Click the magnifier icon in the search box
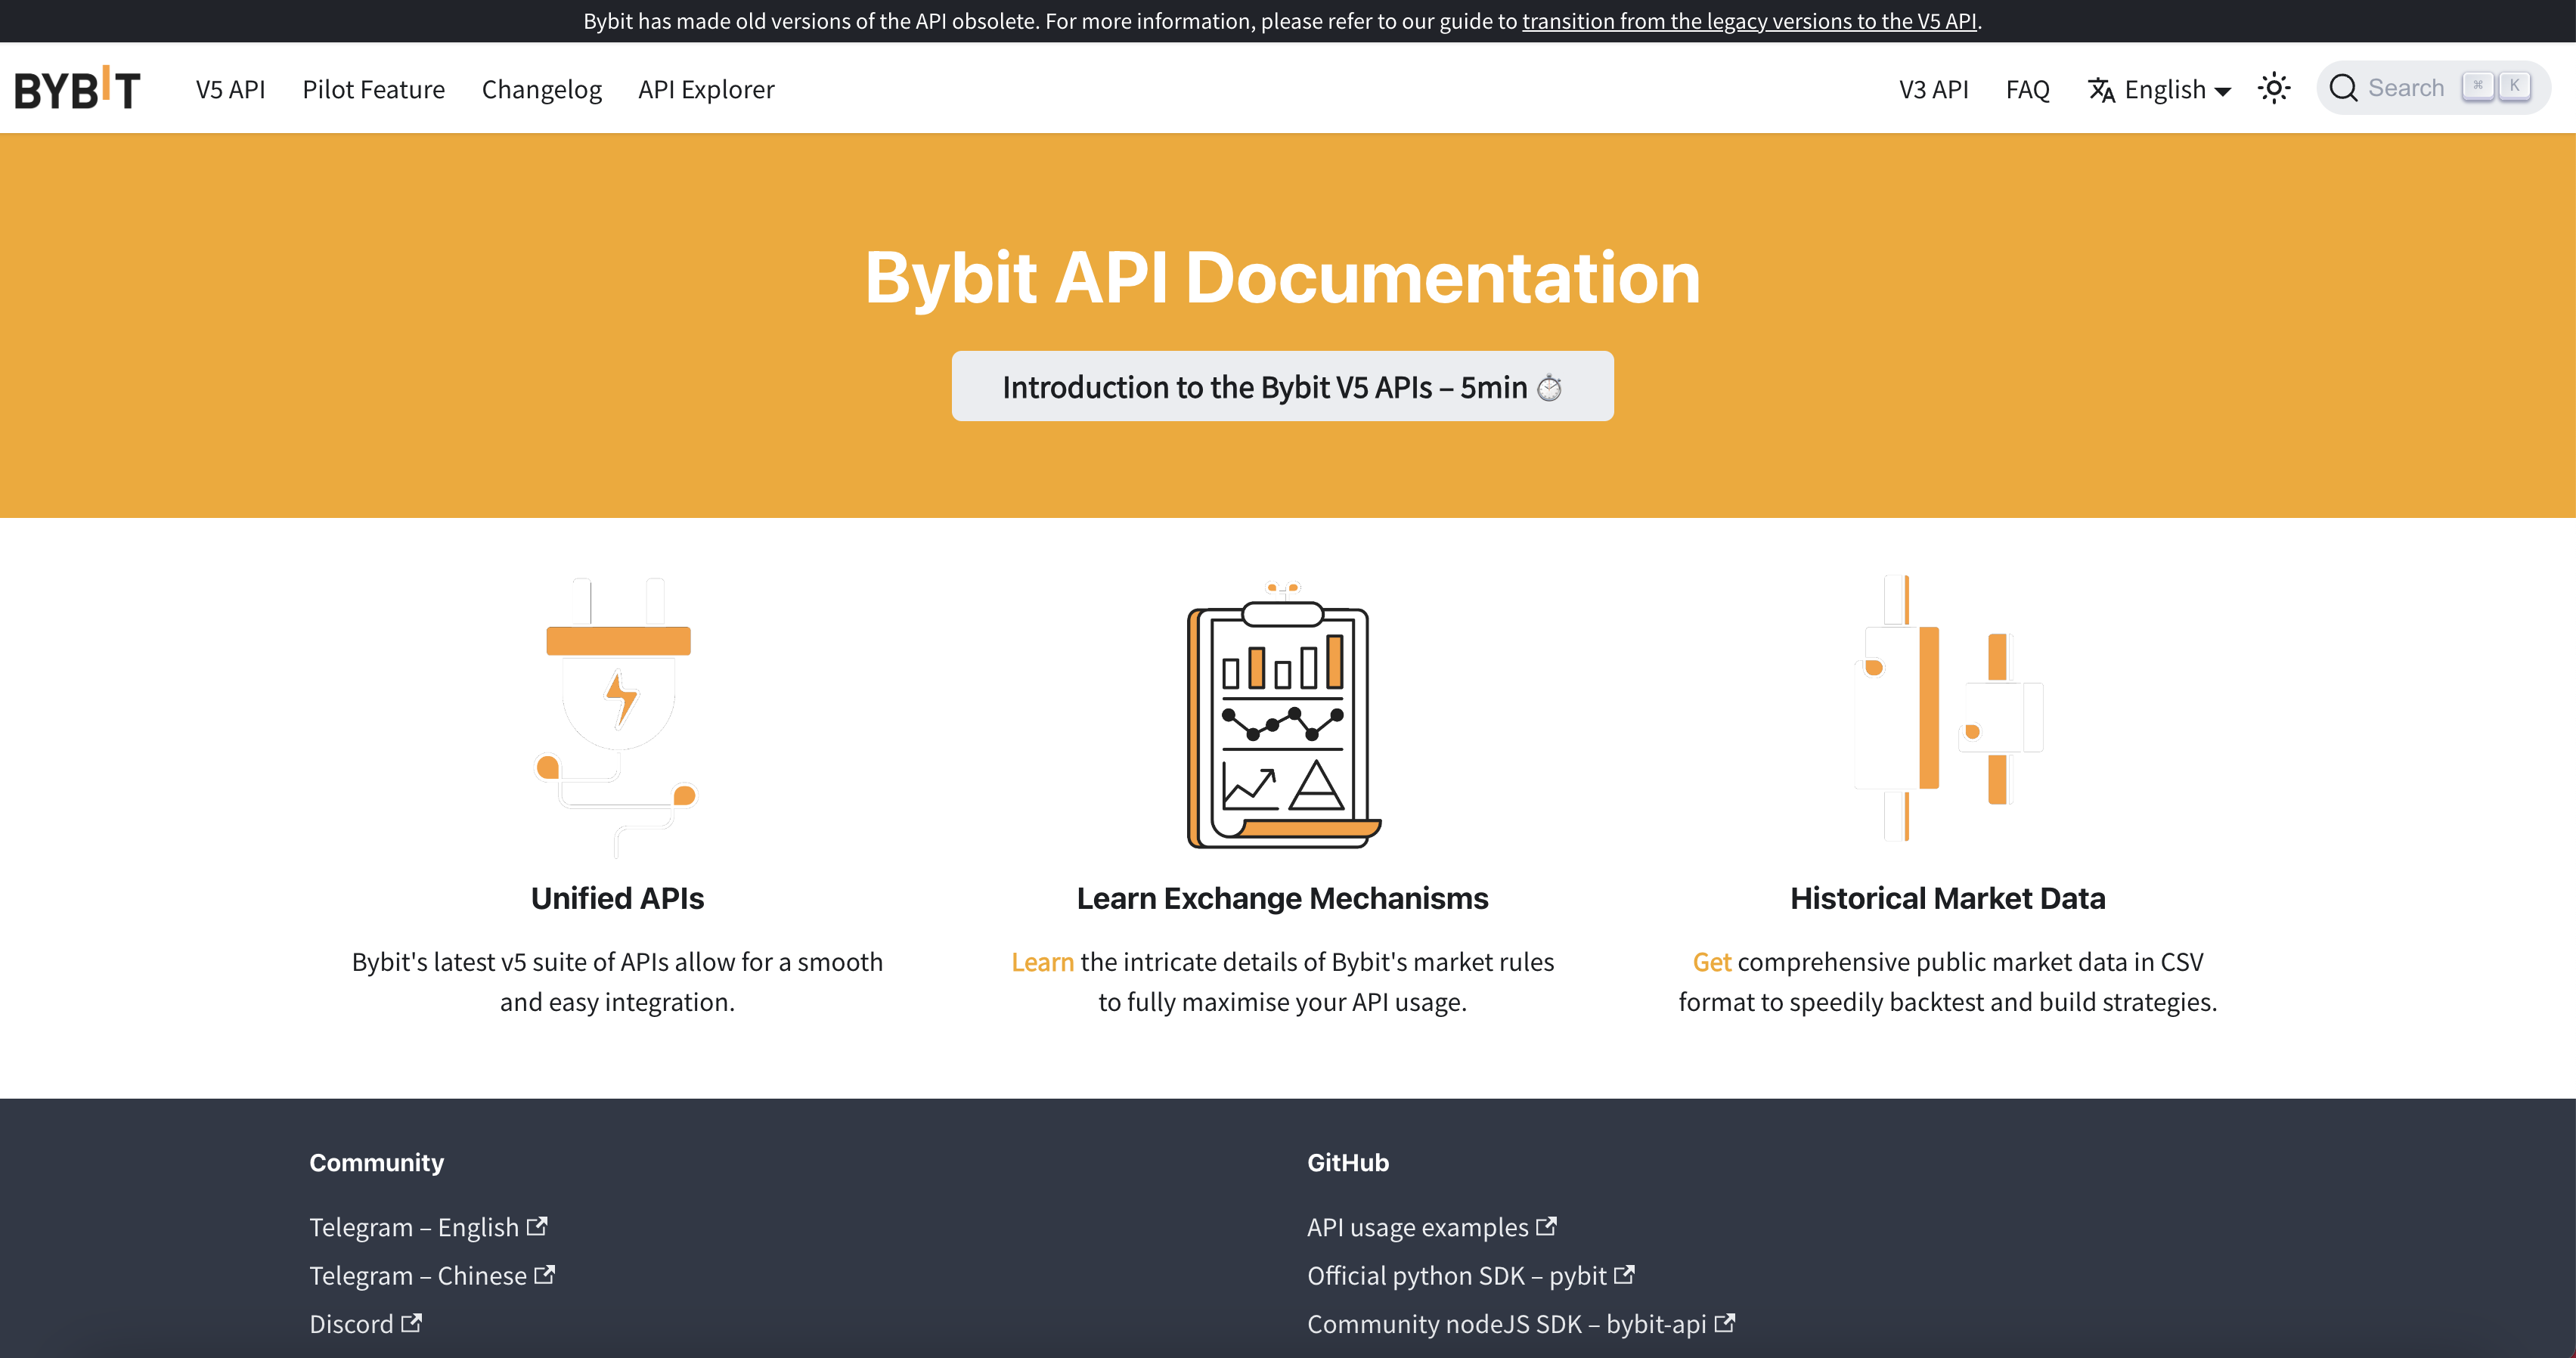 point(2343,88)
